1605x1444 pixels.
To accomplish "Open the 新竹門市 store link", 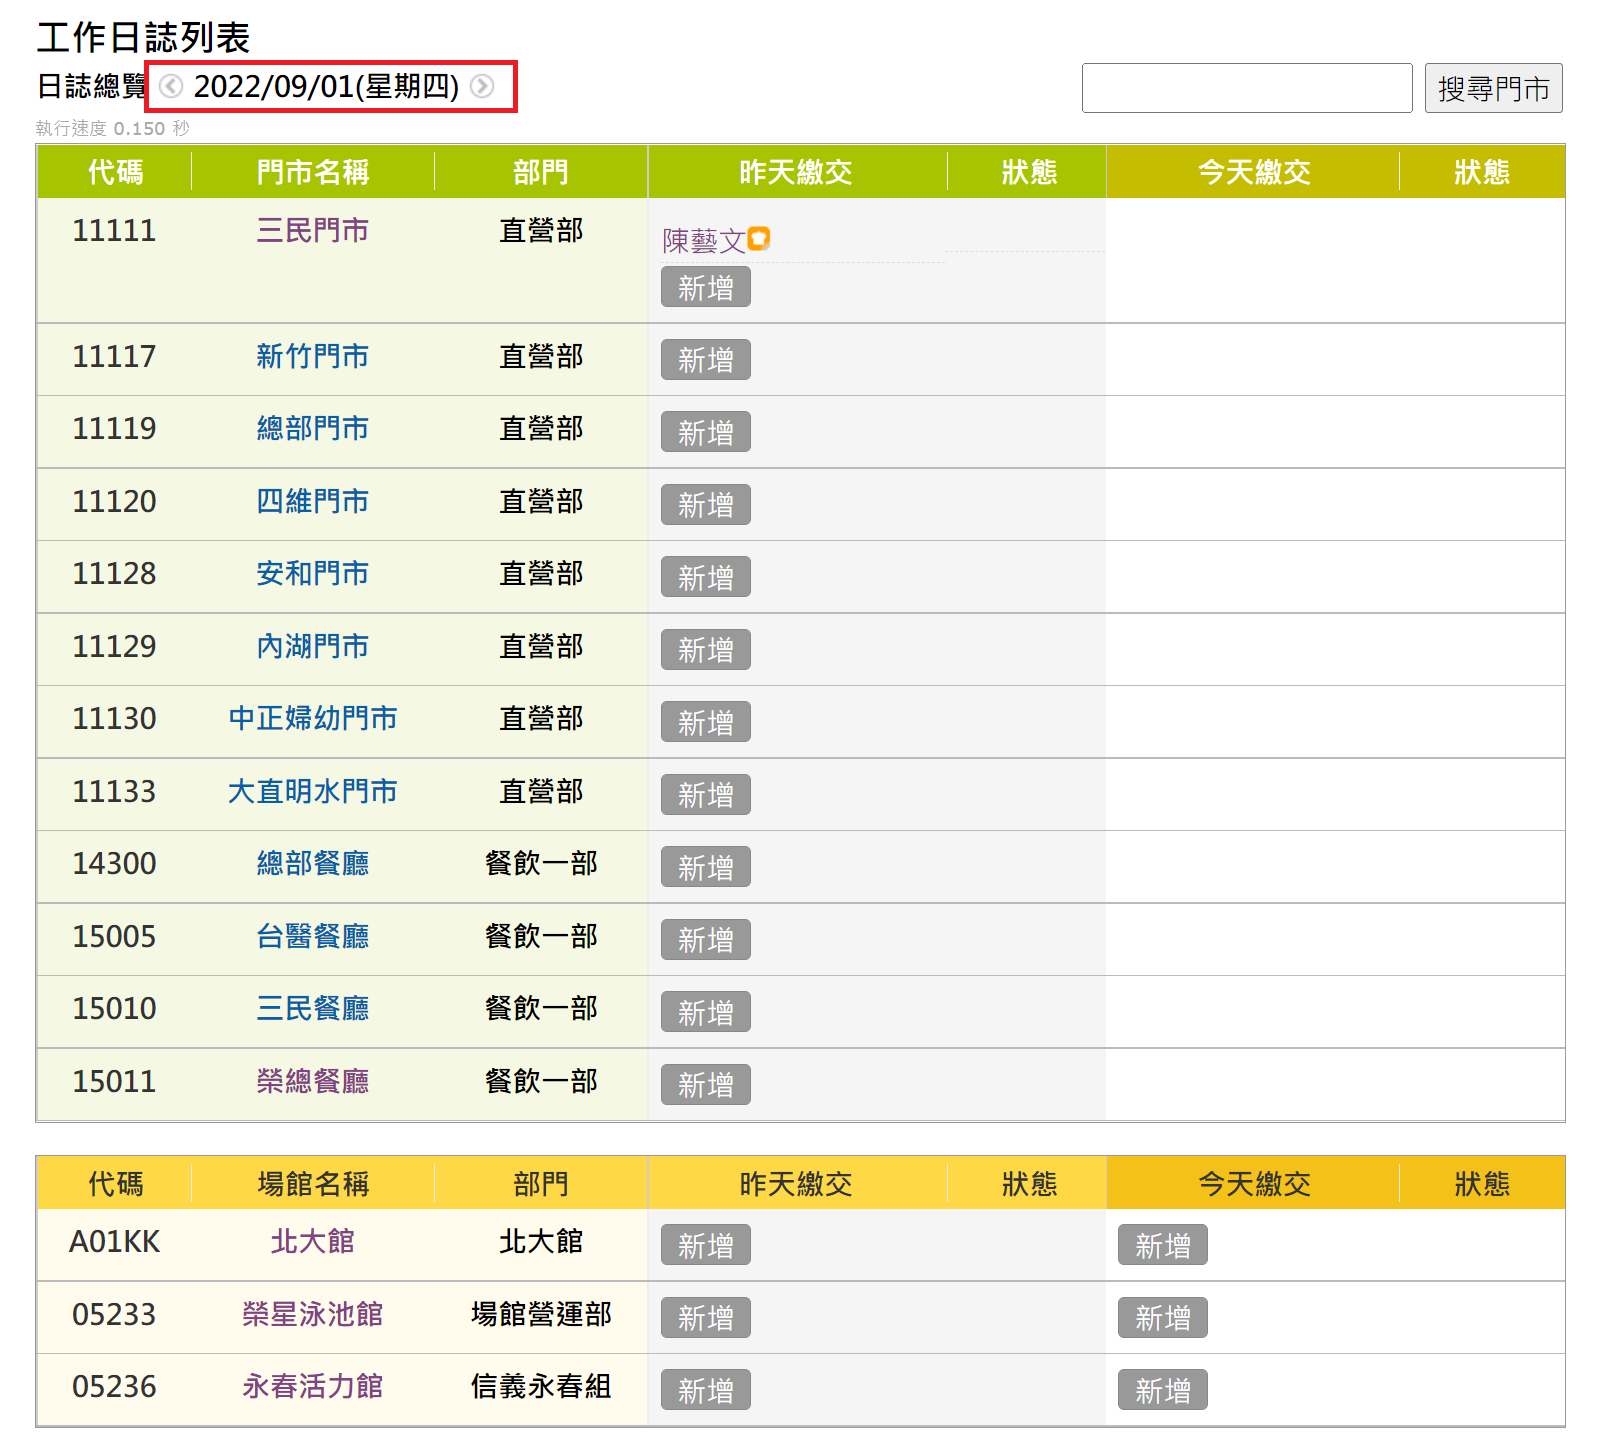I will pyautogui.click(x=312, y=357).
